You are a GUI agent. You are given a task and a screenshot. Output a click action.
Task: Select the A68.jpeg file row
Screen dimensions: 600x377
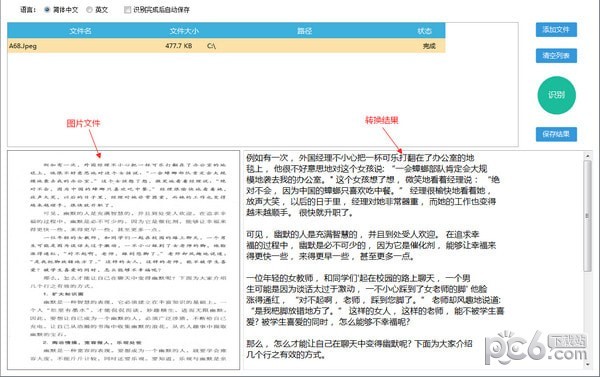(226, 46)
